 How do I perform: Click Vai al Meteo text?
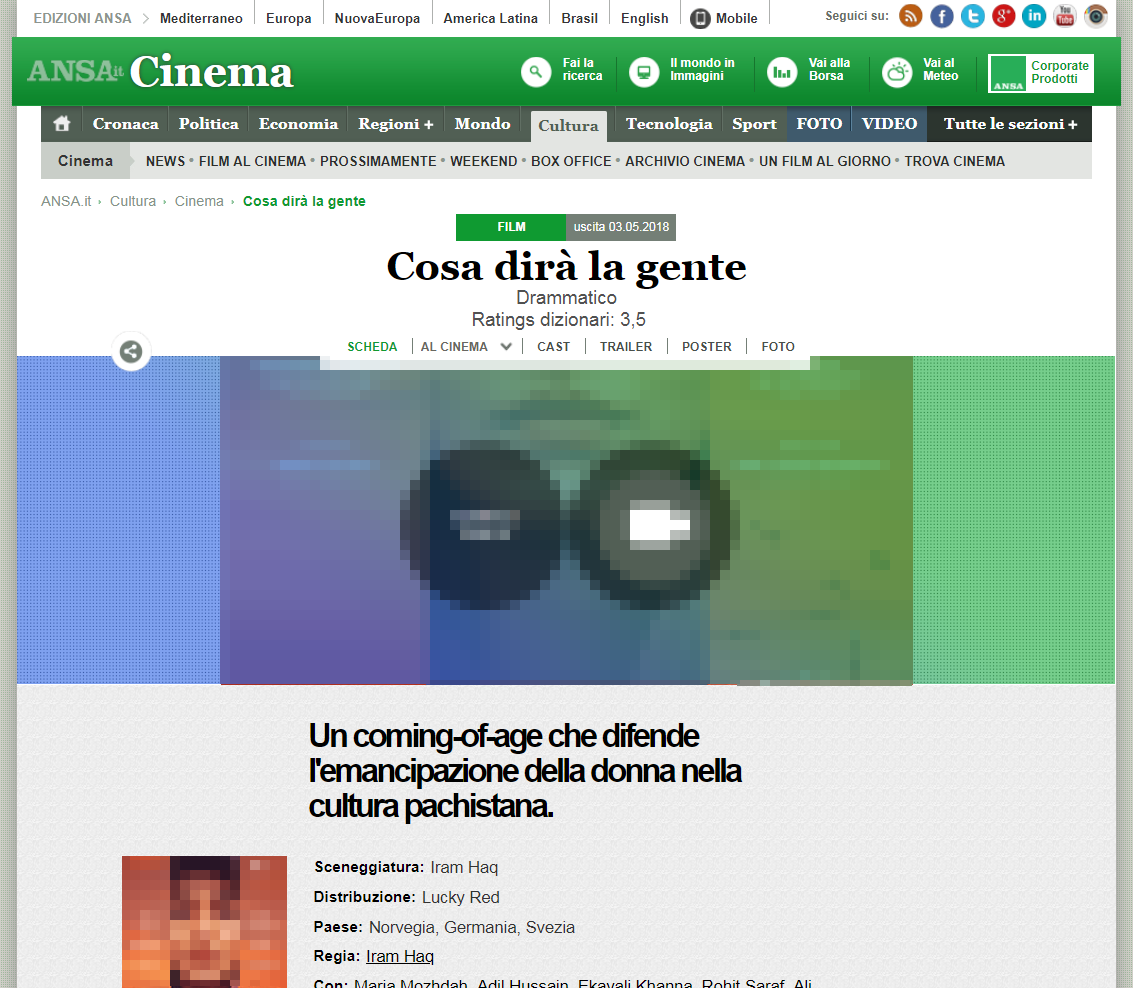940,69
